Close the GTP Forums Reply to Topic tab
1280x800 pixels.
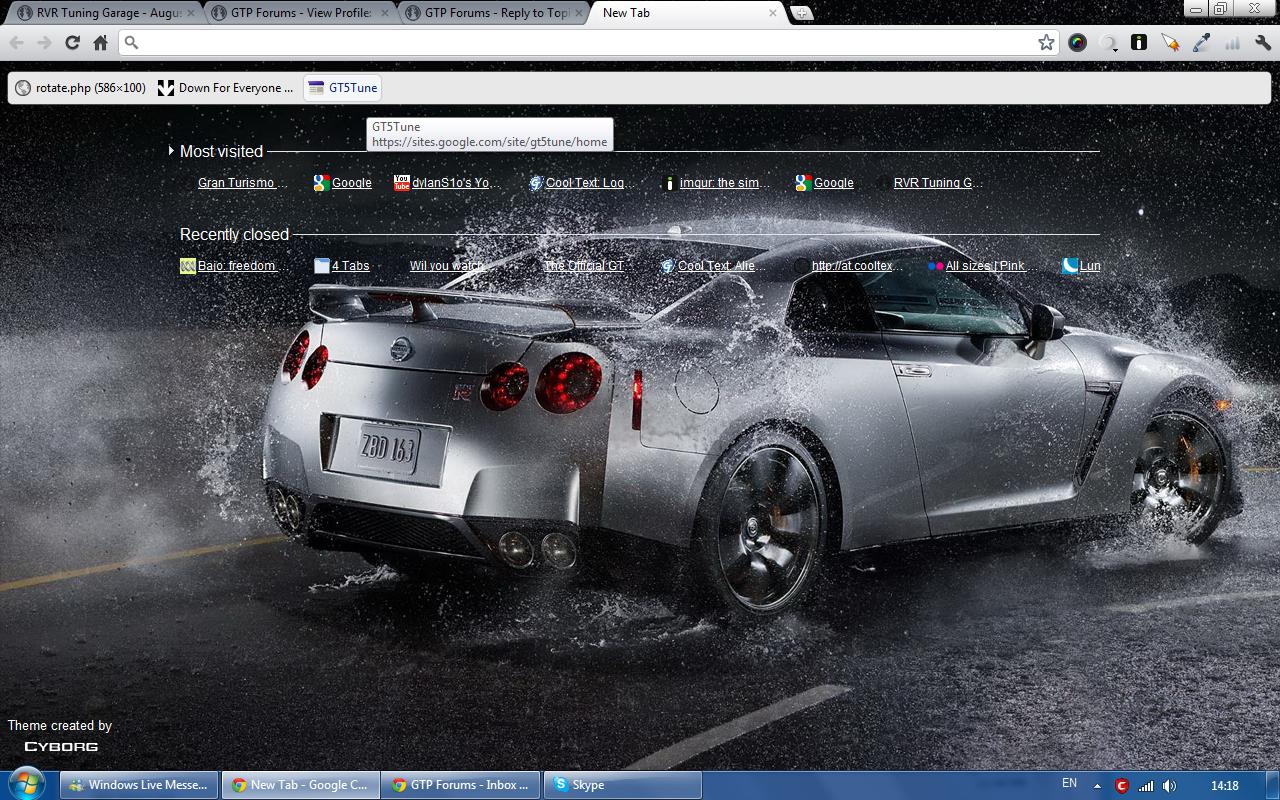point(579,13)
